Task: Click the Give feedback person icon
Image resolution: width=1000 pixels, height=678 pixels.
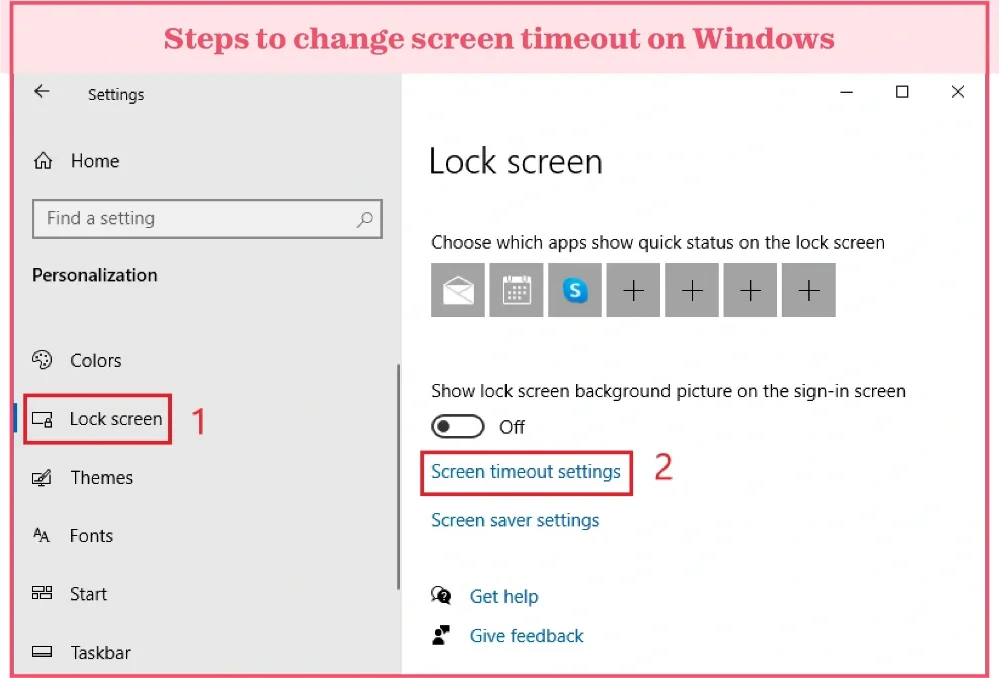Action: (x=441, y=635)
